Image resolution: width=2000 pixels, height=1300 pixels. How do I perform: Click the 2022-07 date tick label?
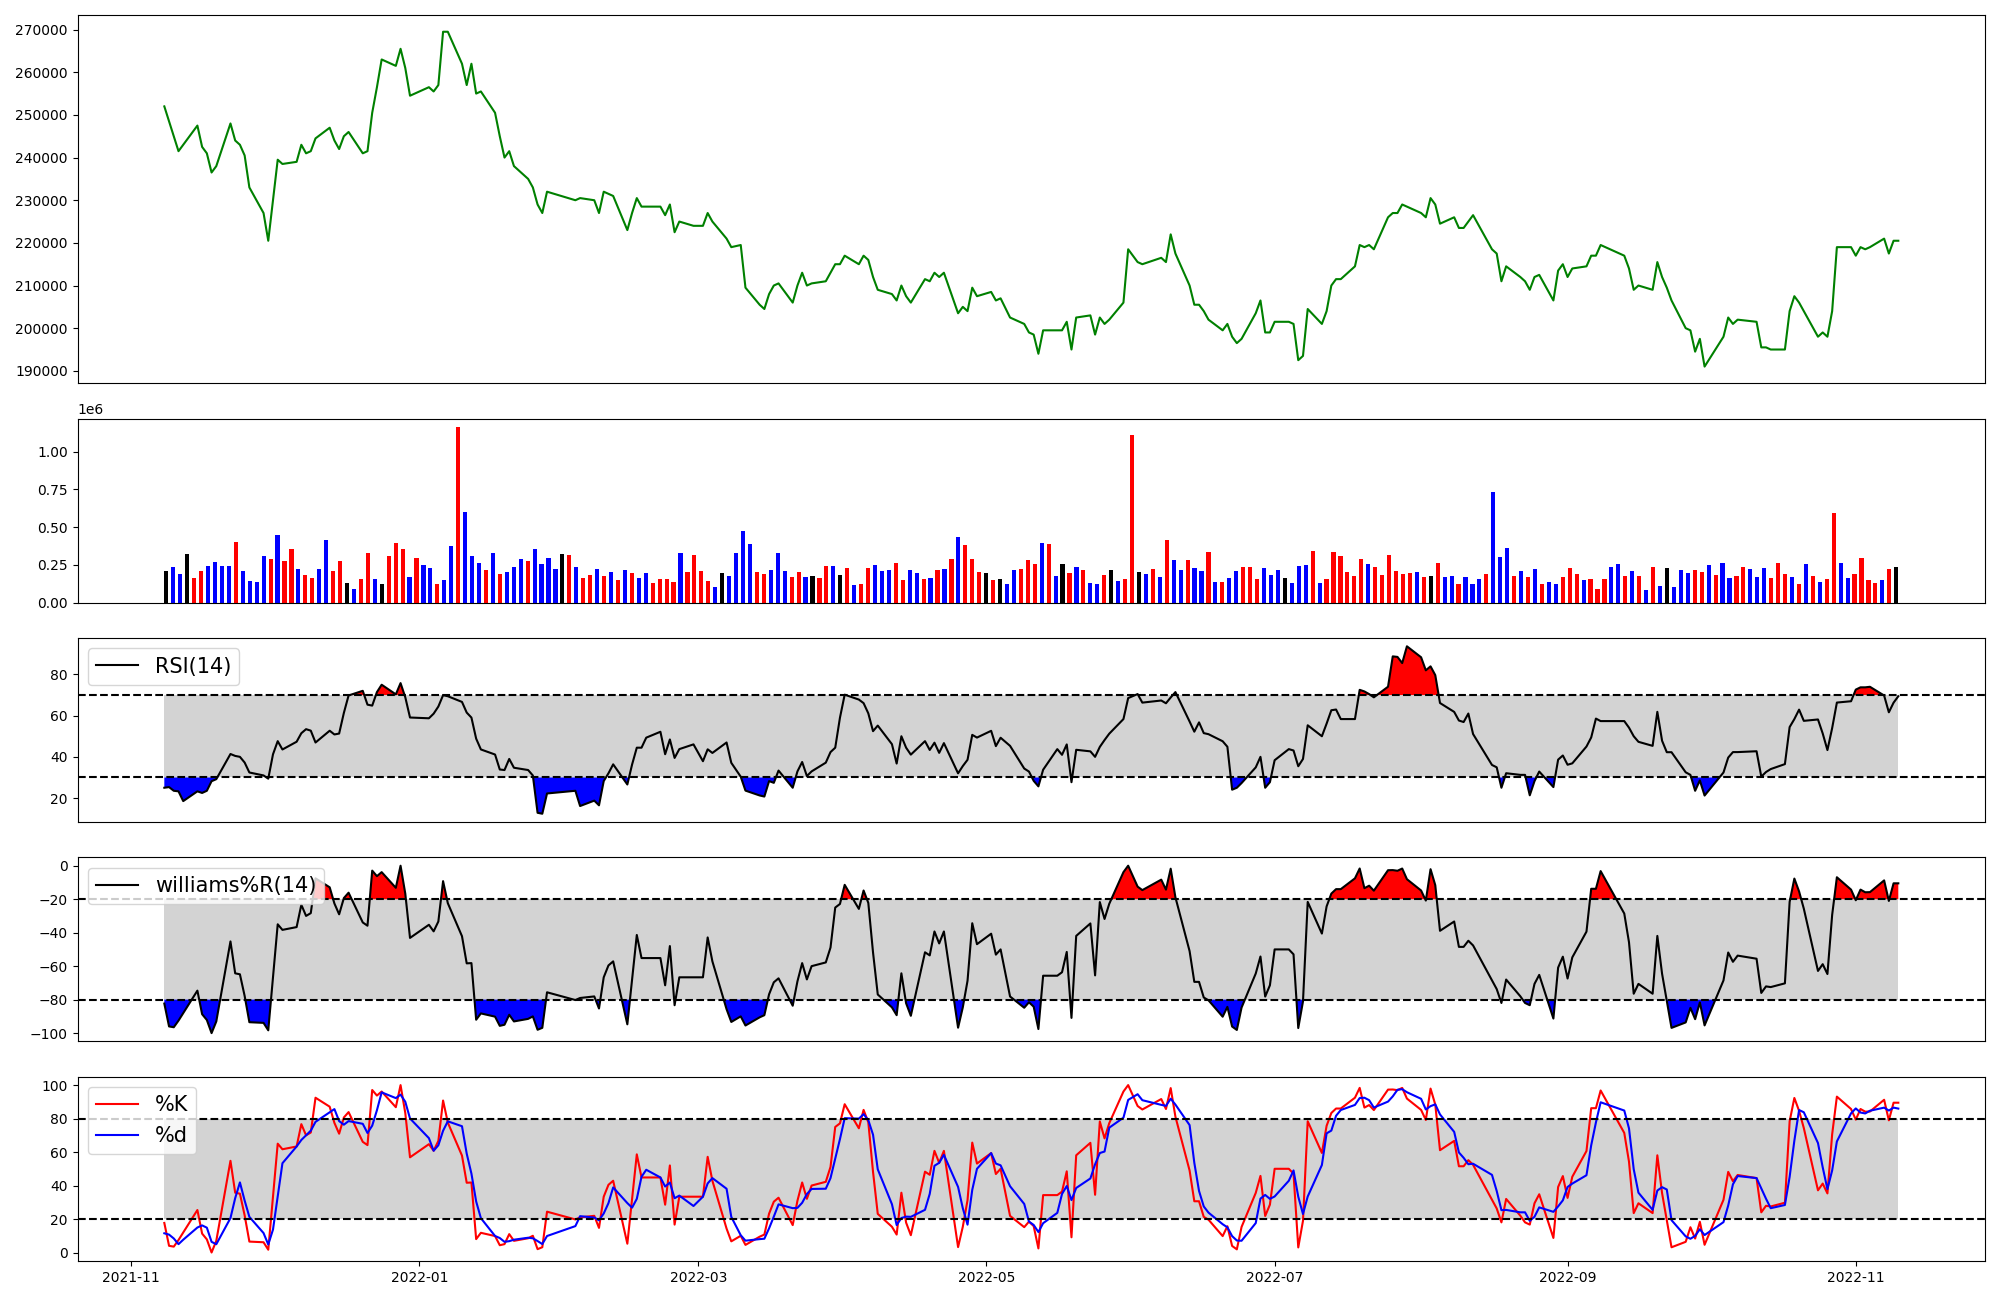coord(1276,1277)
